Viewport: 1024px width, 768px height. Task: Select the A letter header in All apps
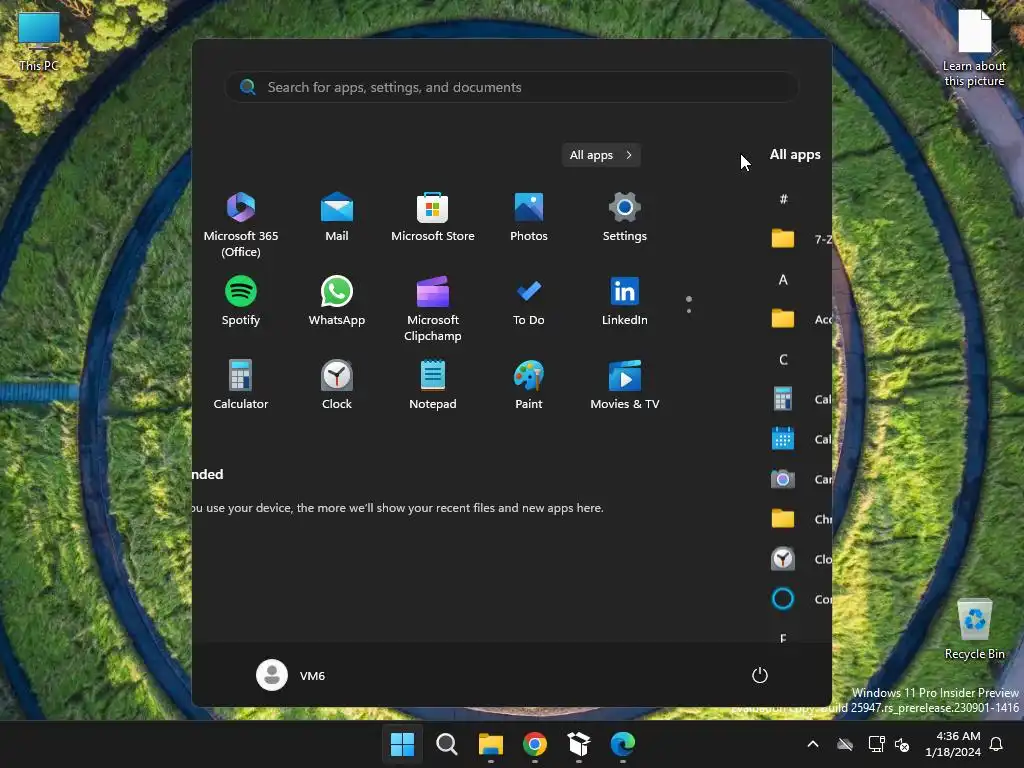(x=783, y=280)
